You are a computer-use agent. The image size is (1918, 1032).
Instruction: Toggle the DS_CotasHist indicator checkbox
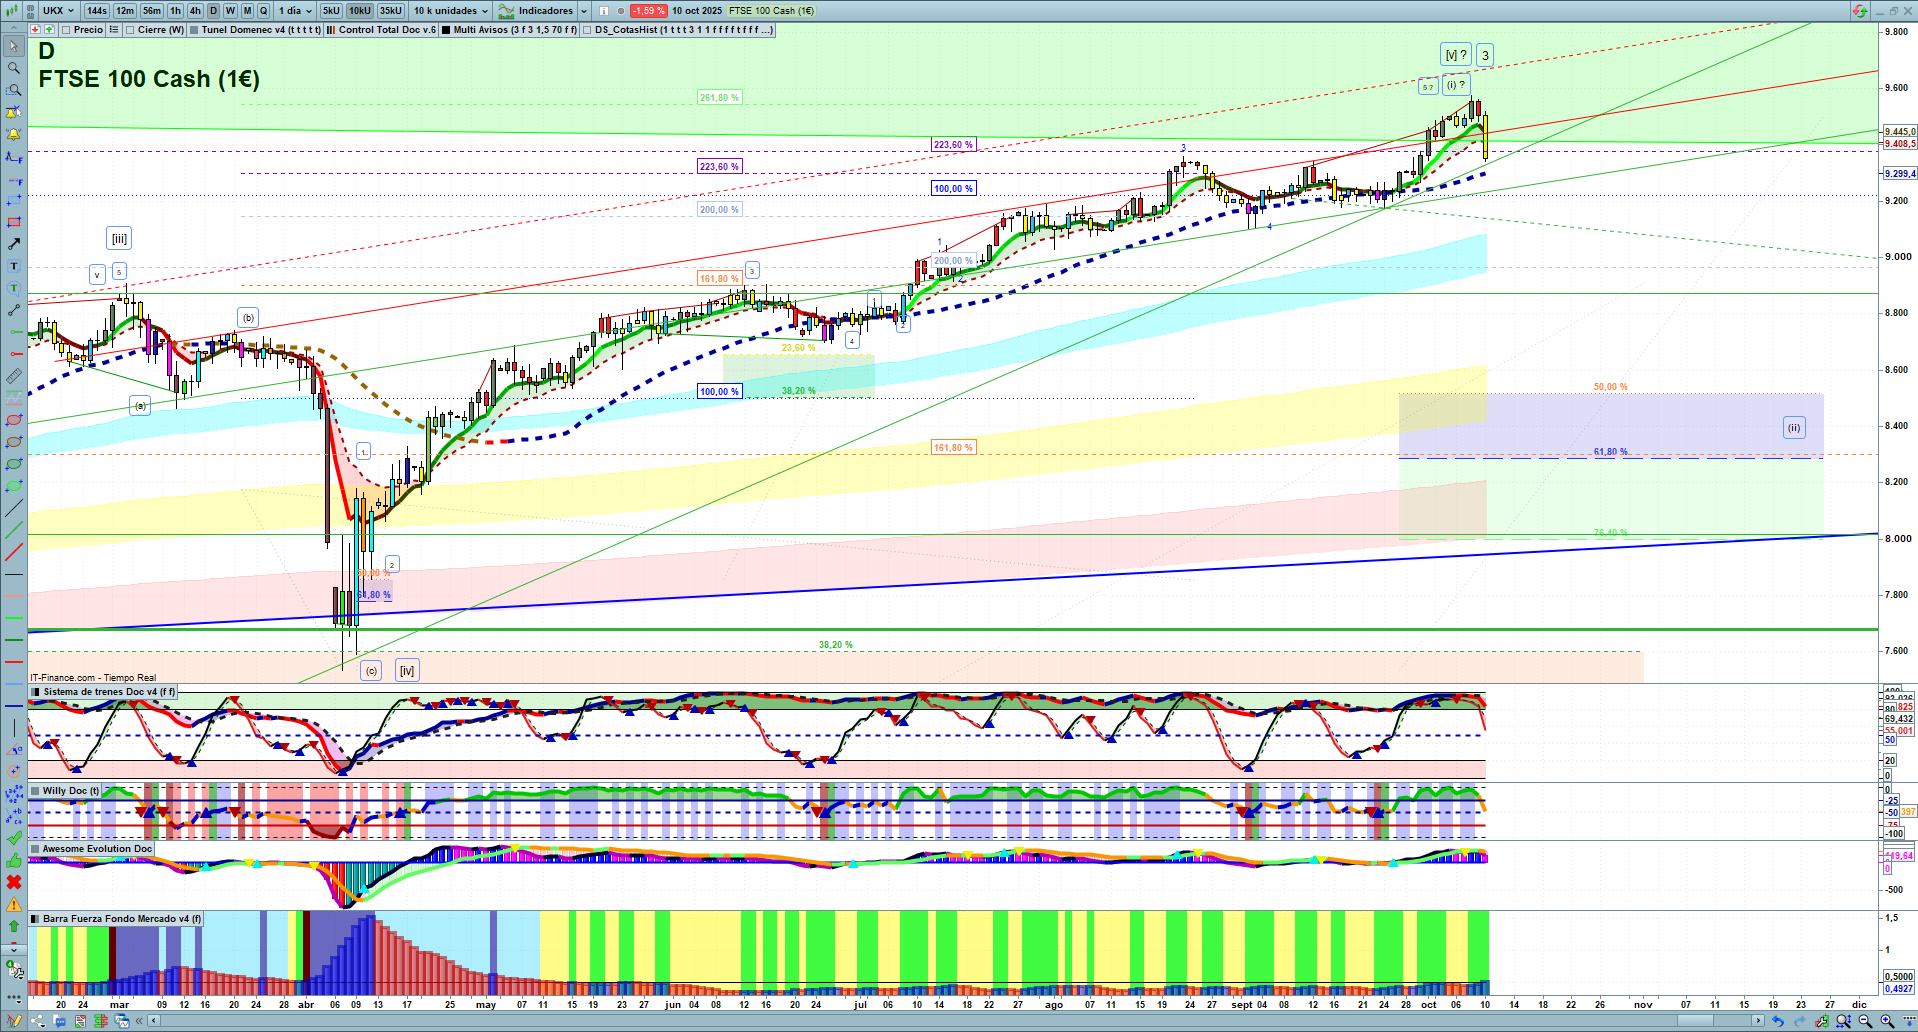point(588,30)
